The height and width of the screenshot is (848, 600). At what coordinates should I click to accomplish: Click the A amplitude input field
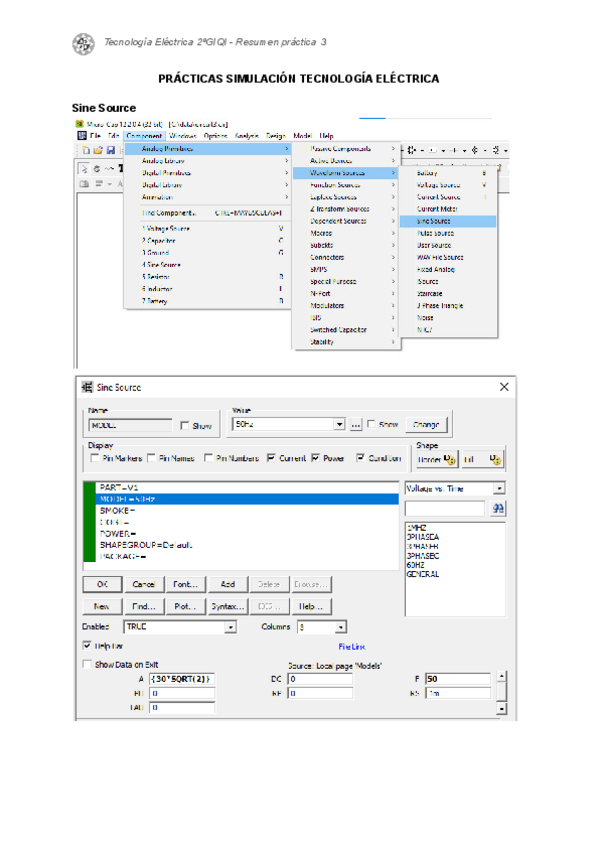[x=182, y=679]
